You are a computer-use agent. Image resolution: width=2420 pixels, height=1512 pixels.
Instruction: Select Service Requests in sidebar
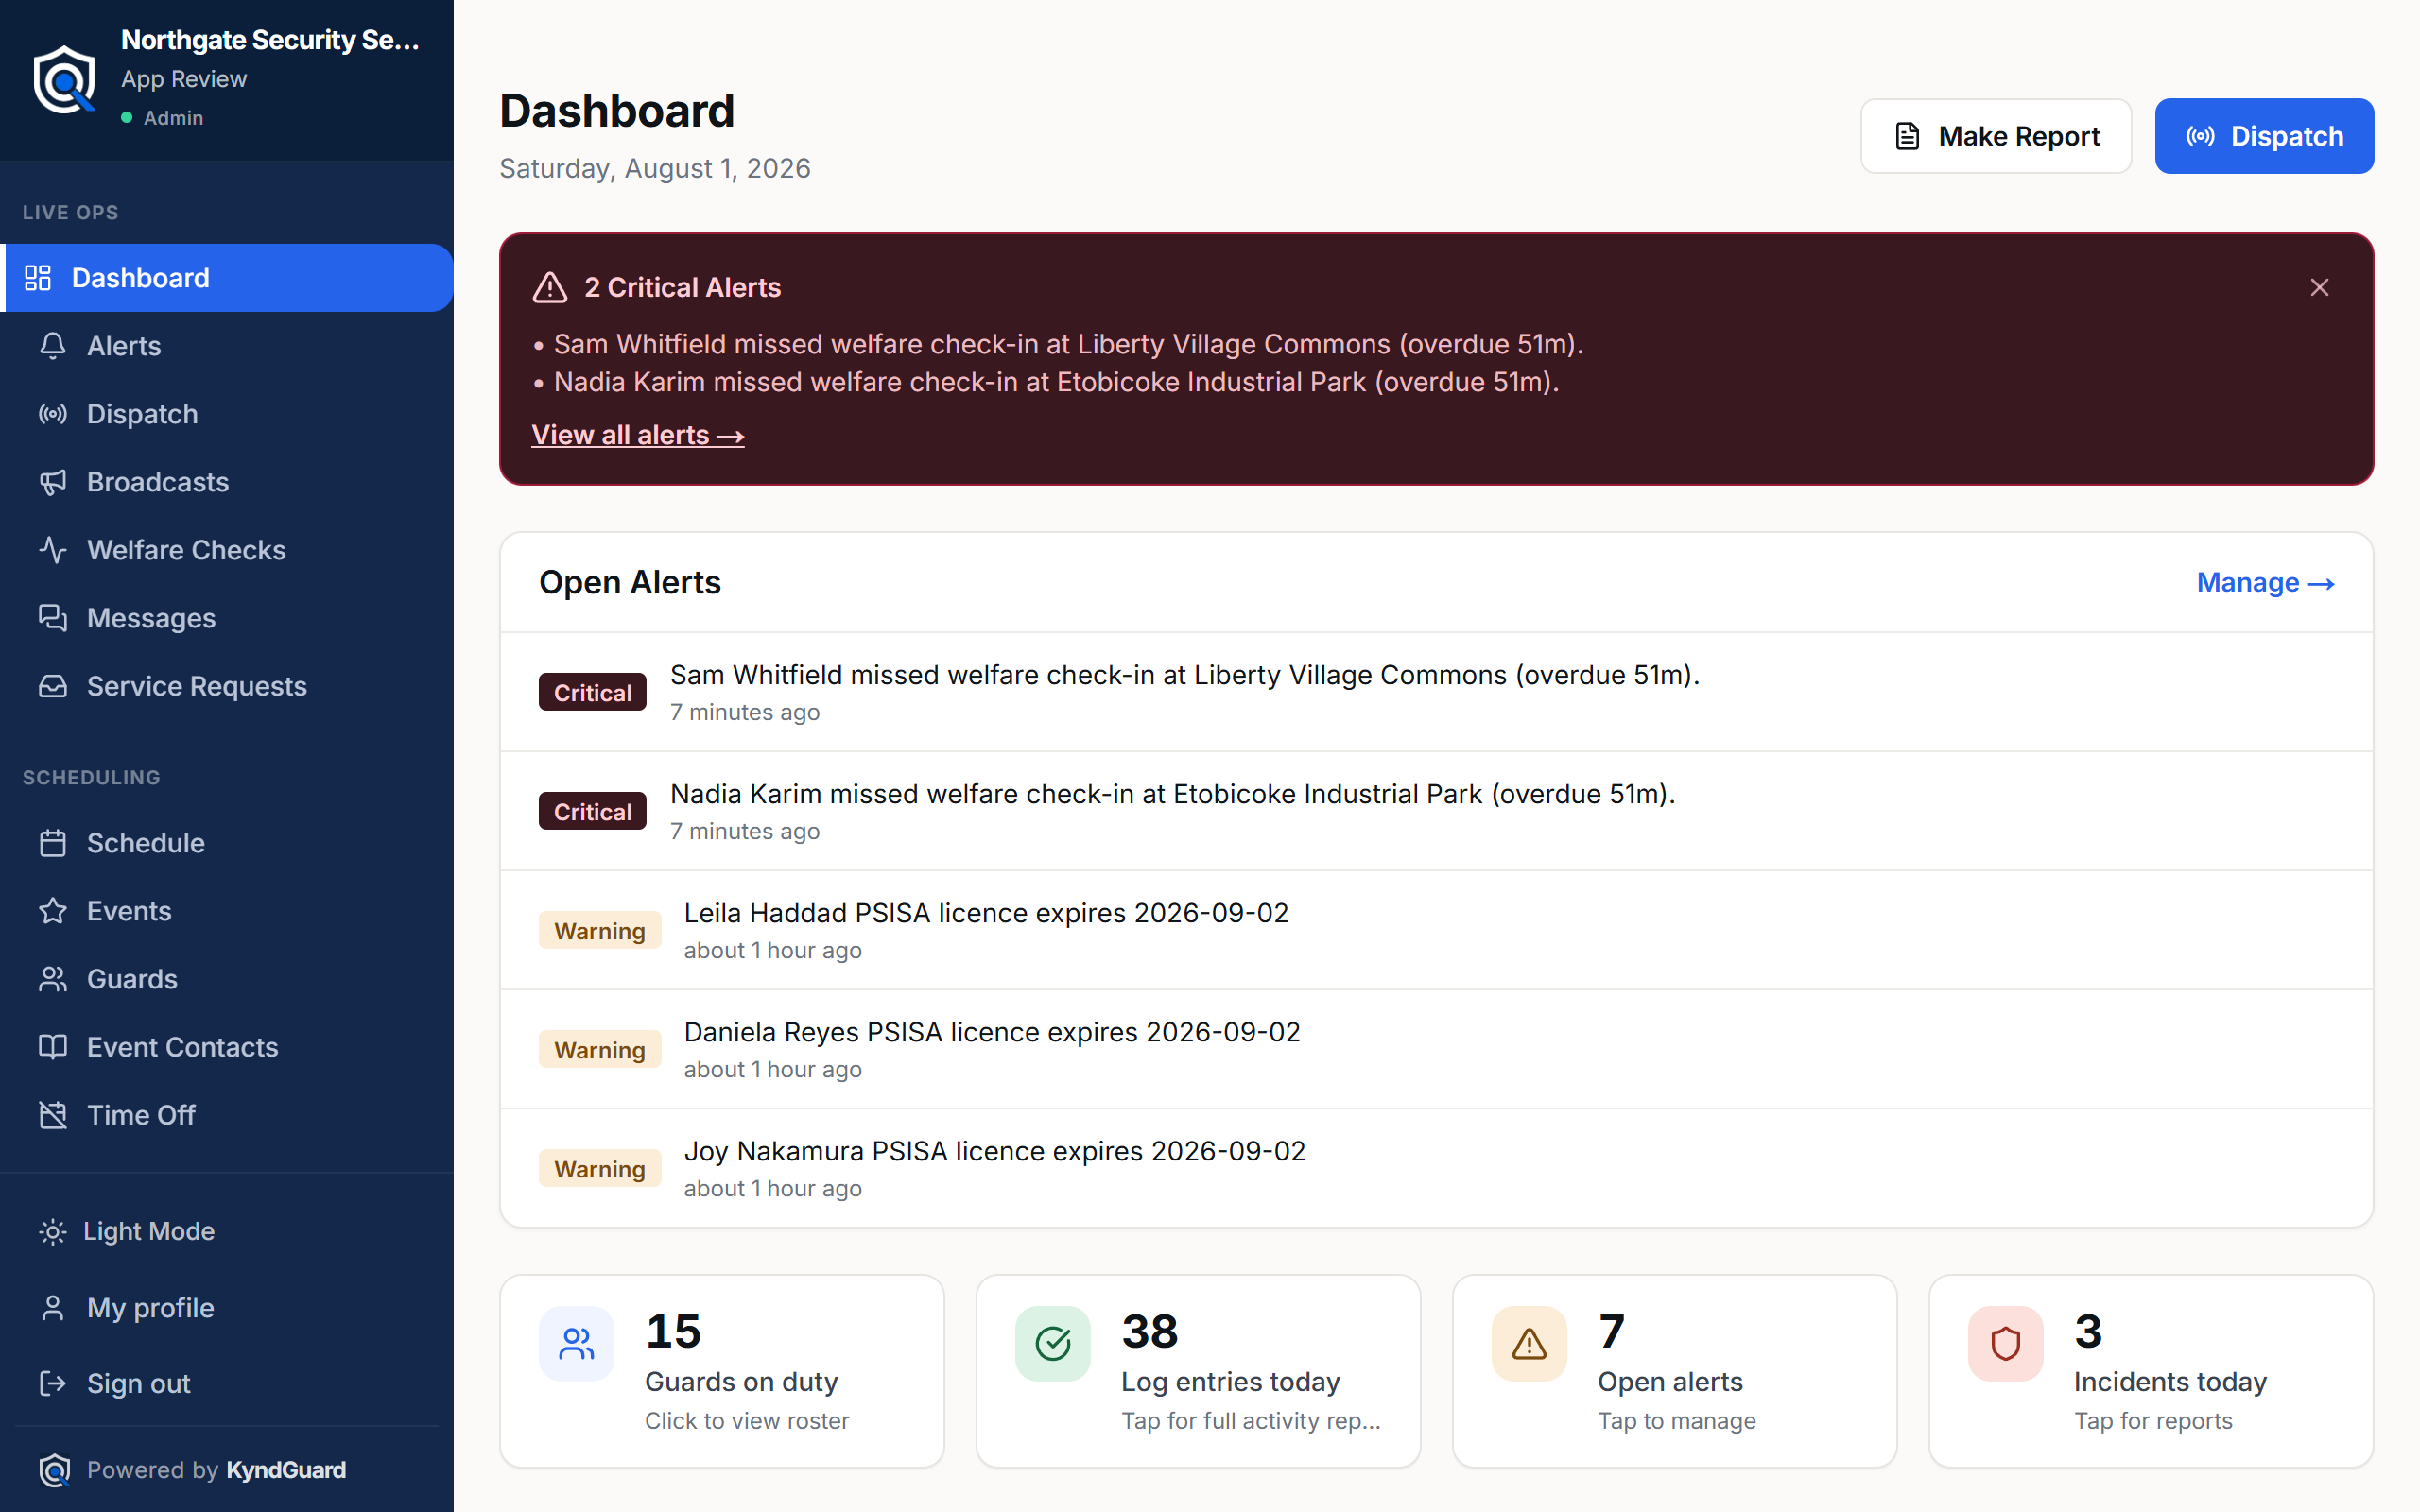point(227,686)
